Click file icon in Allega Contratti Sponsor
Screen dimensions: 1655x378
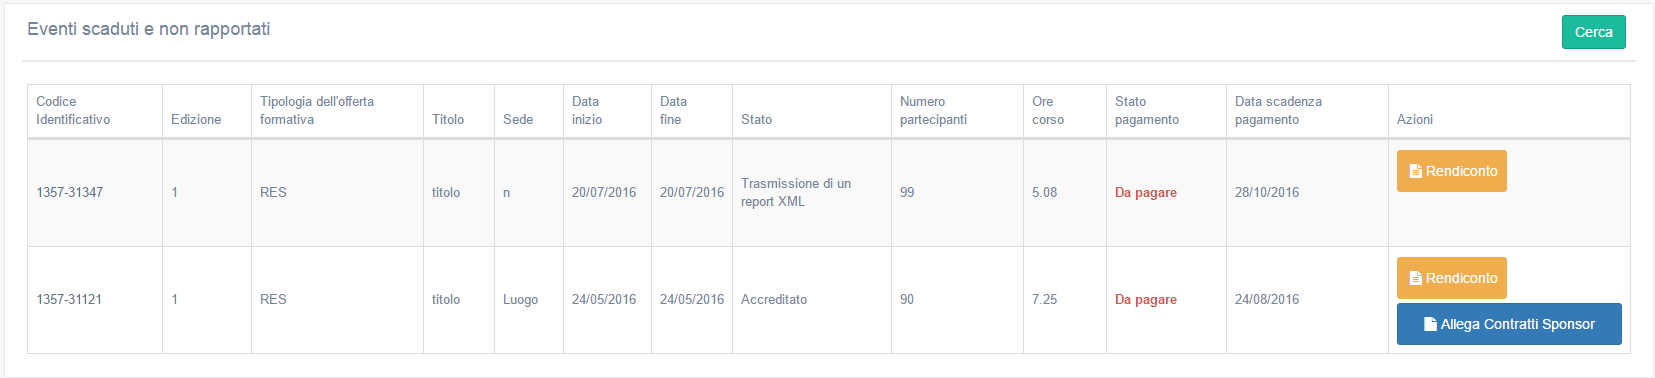click(x=1430, y=324)
